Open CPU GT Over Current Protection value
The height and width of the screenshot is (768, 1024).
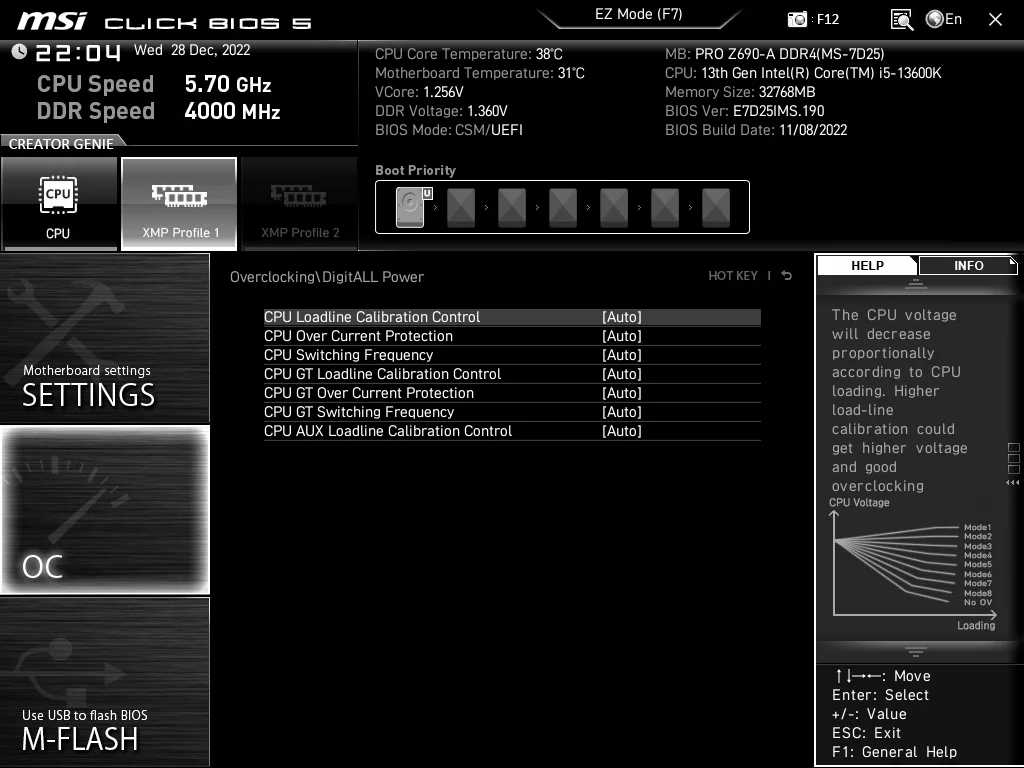coord(622,392)
